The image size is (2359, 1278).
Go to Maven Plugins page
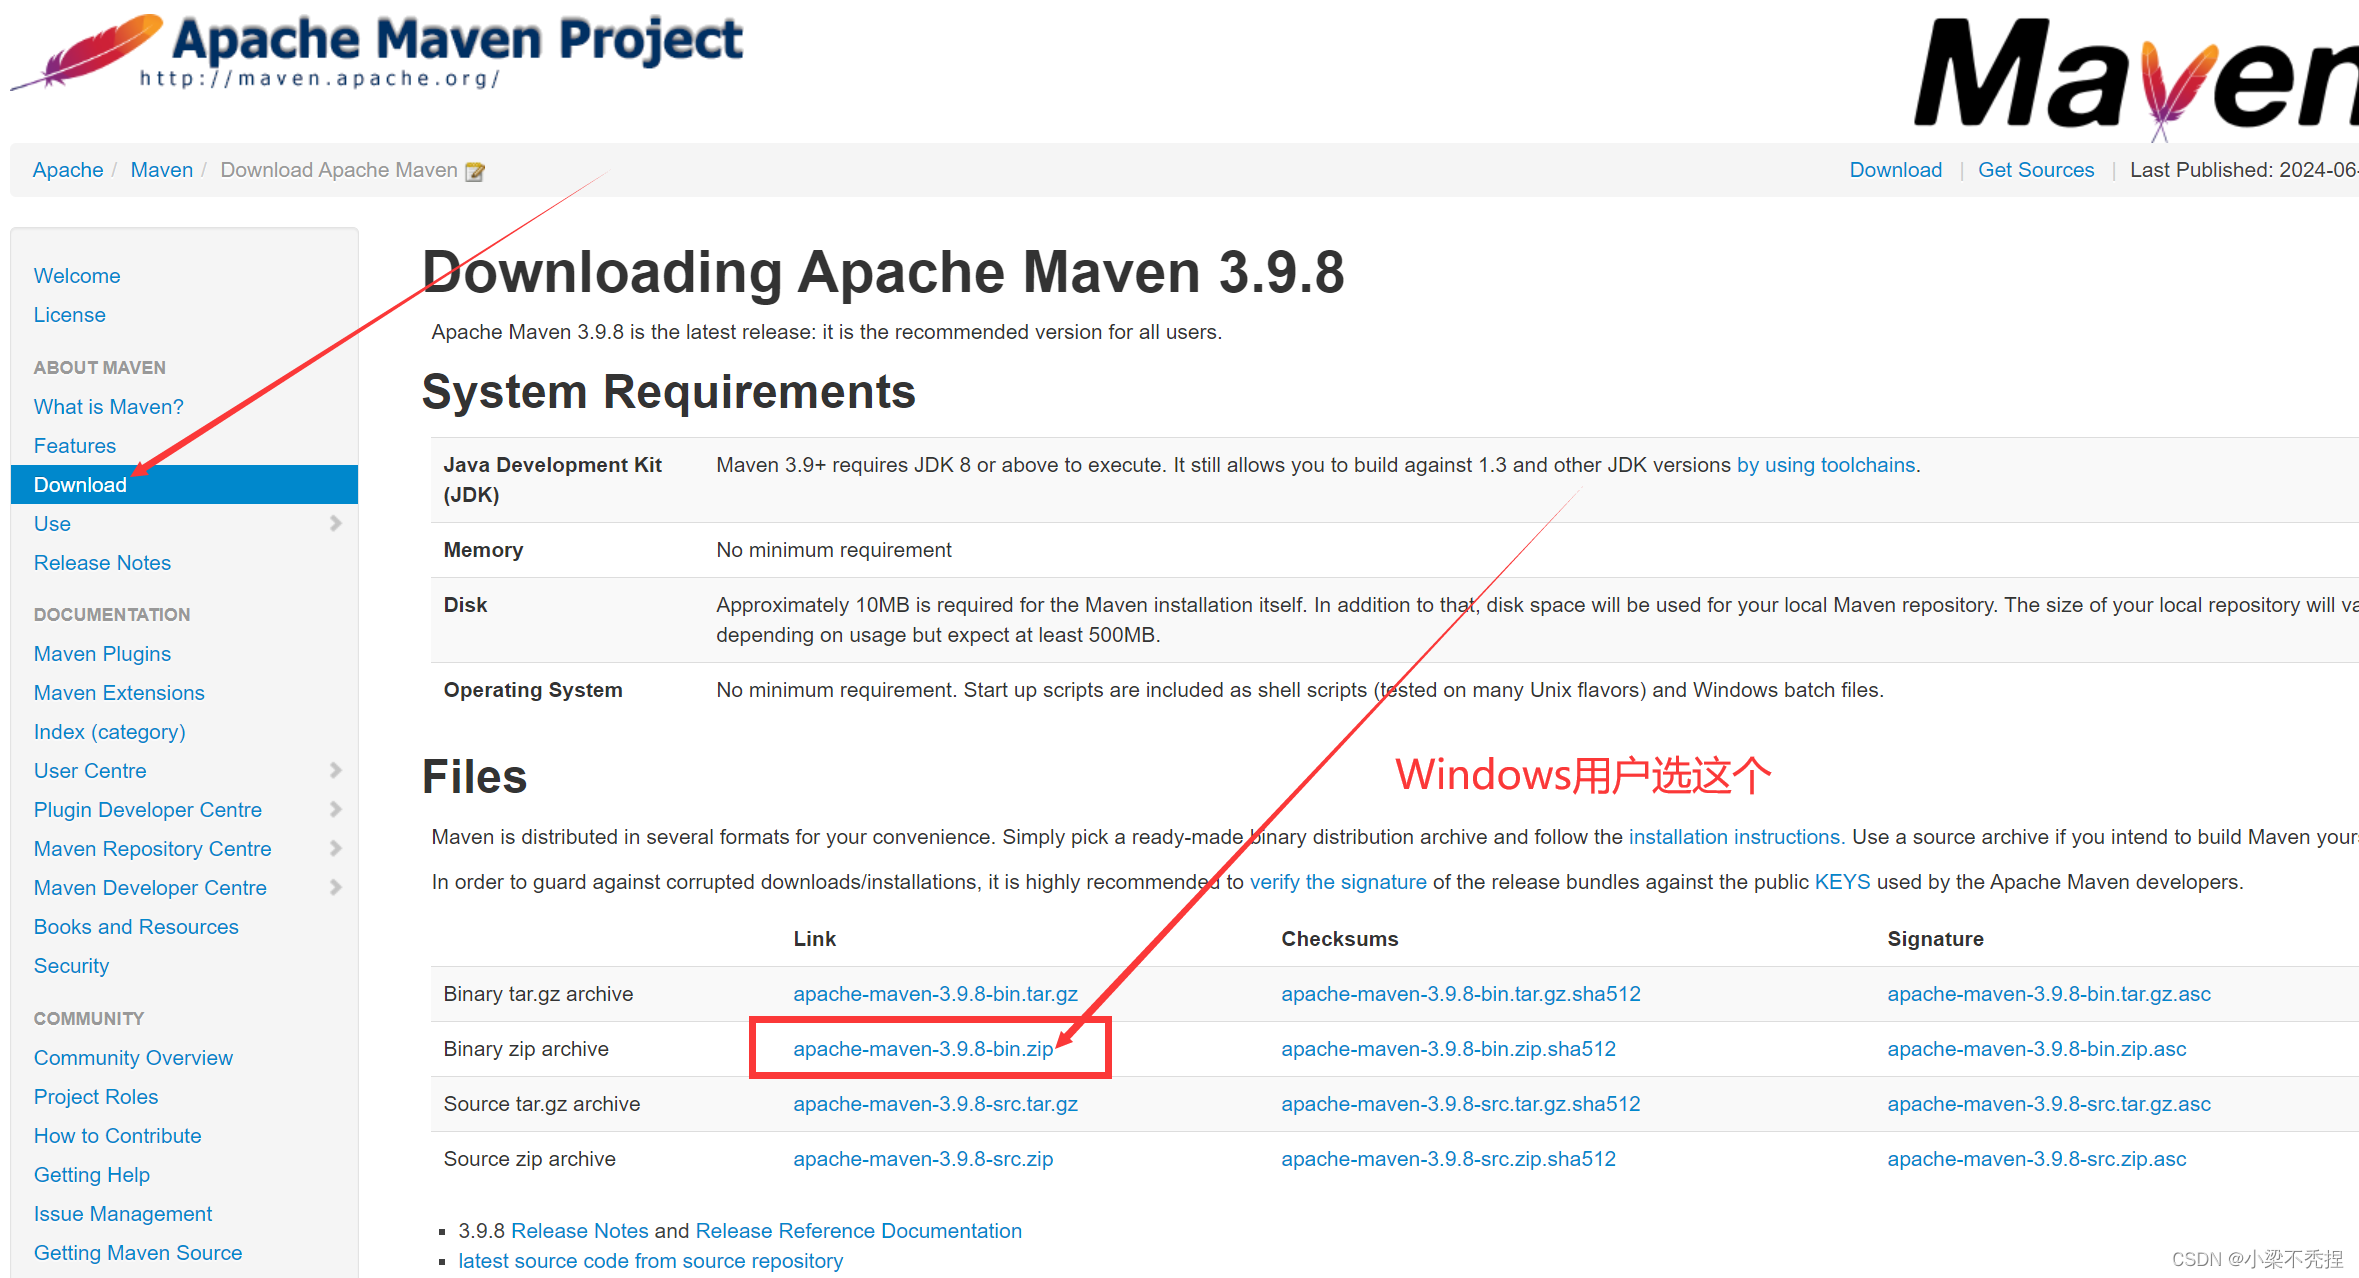coord(102,654)
